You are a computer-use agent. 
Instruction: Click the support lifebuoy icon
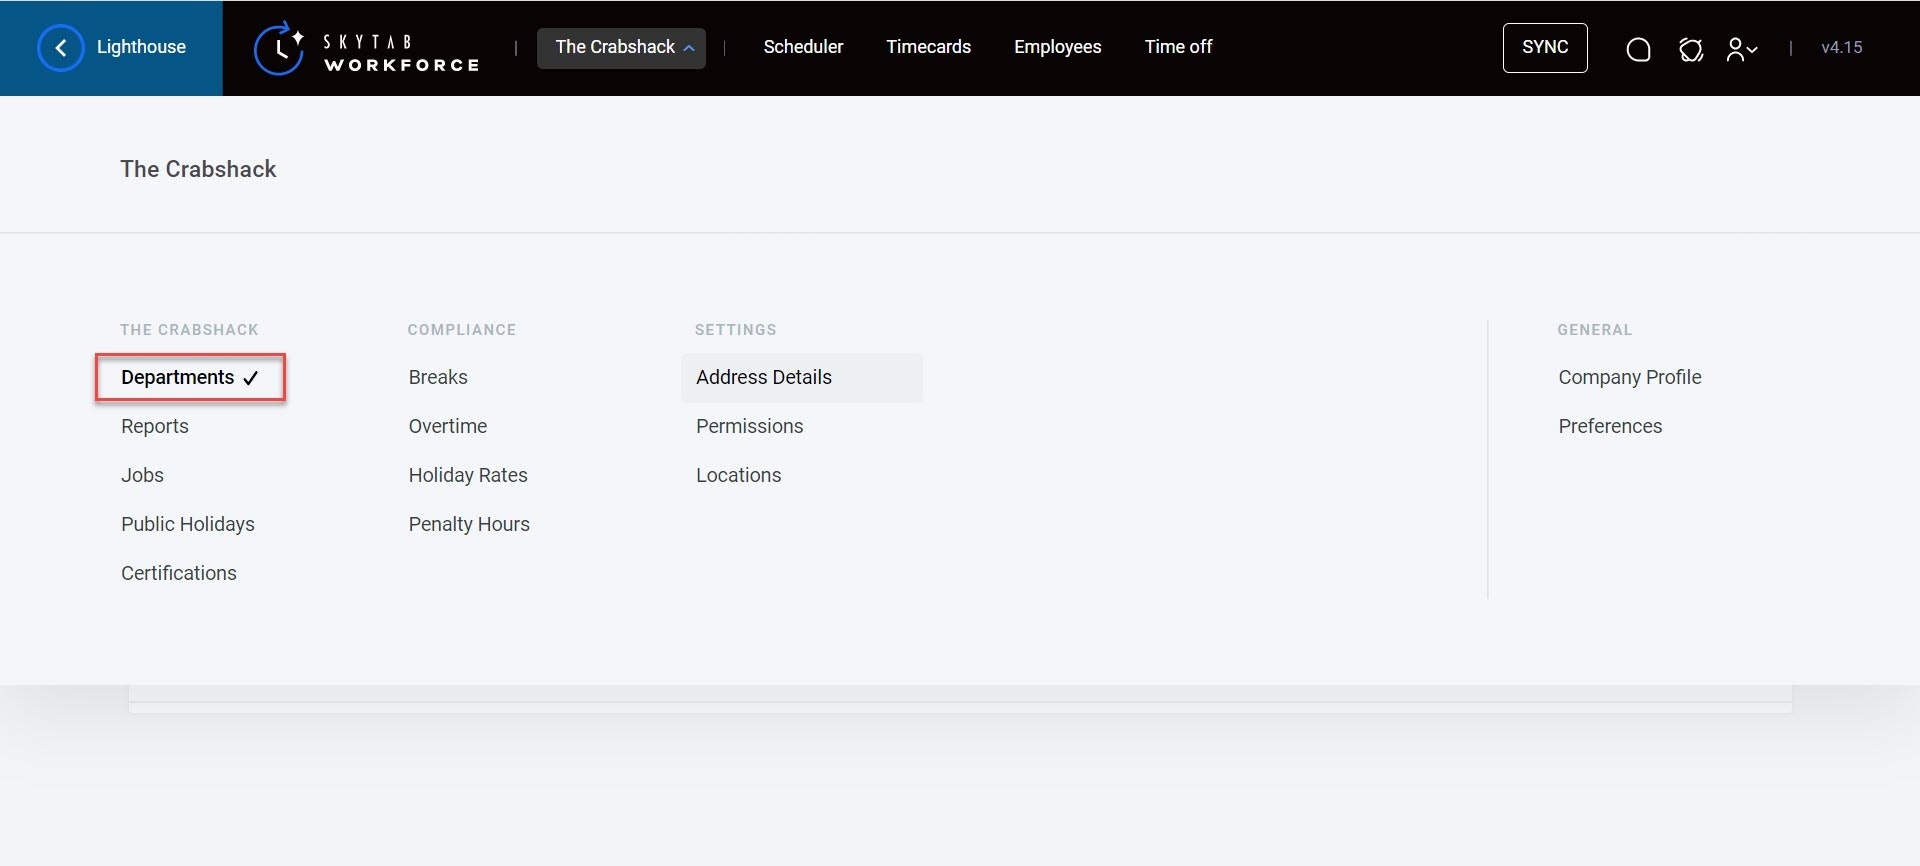1690,49
